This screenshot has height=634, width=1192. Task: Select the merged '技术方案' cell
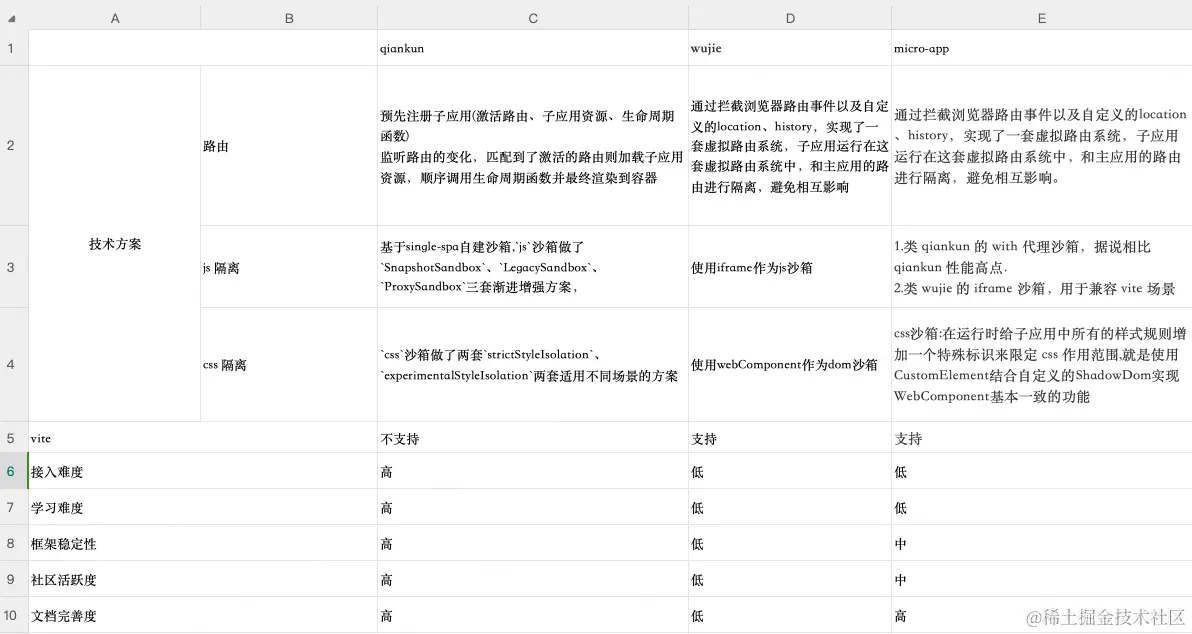(115, 243)
